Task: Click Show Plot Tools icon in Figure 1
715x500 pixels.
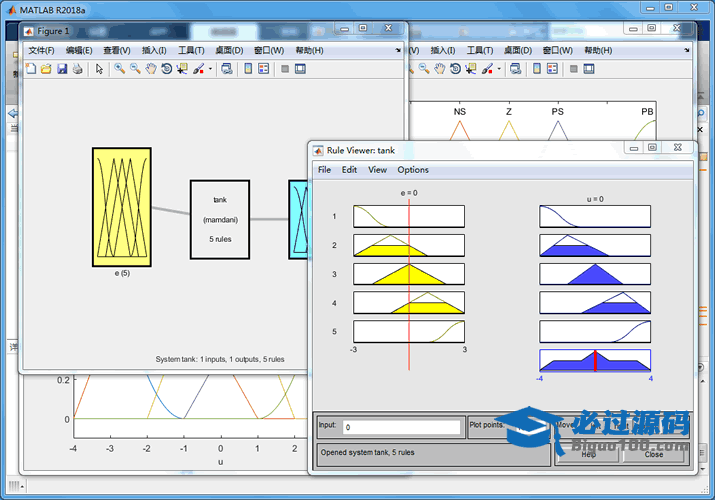Action: pos(301,69)
